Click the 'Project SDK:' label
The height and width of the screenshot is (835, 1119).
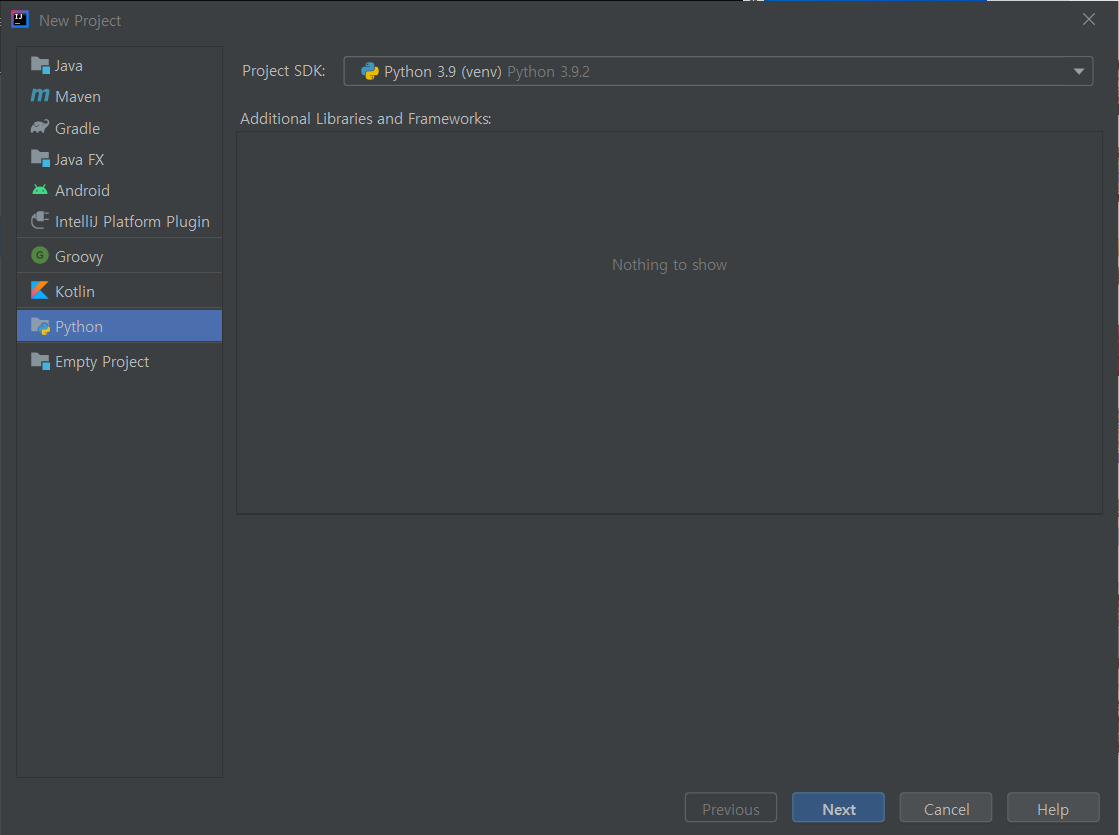pos(283,71)
